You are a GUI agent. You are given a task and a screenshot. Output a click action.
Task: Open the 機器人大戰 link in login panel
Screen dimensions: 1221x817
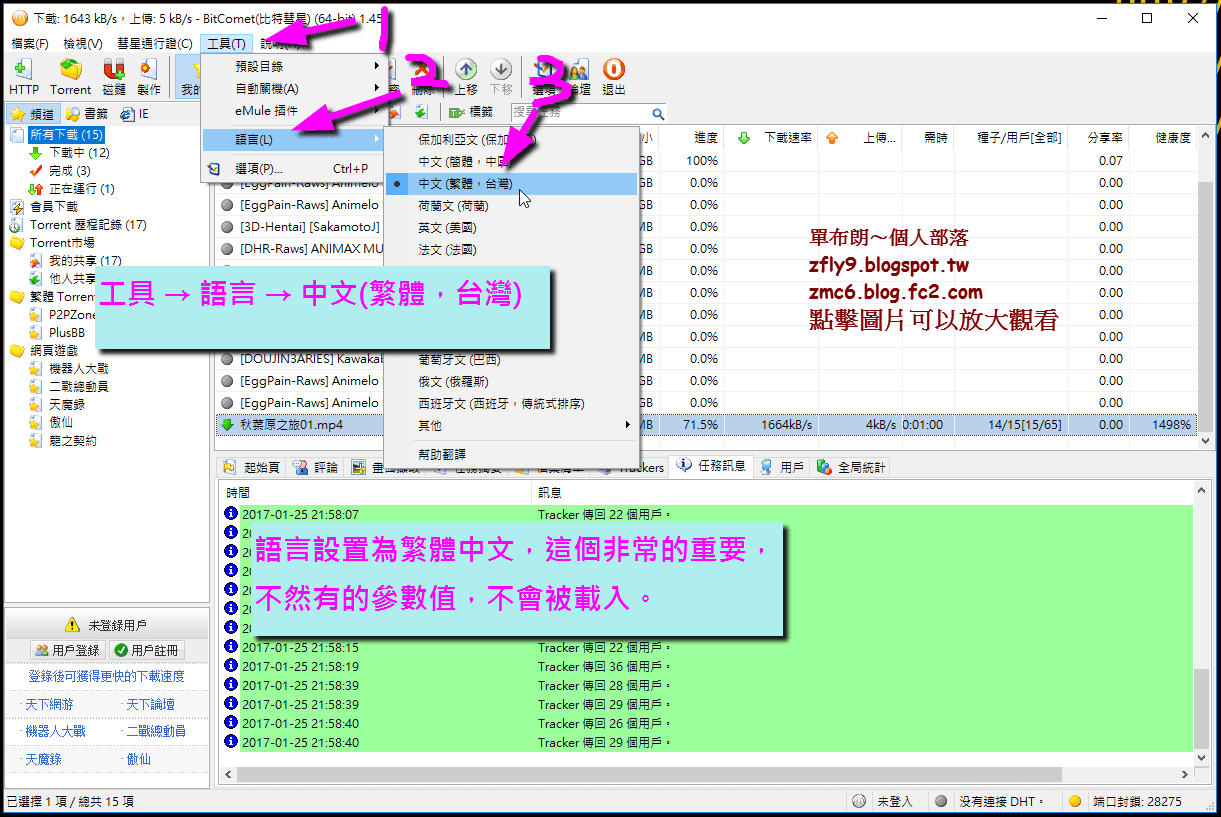click(55, 731)
